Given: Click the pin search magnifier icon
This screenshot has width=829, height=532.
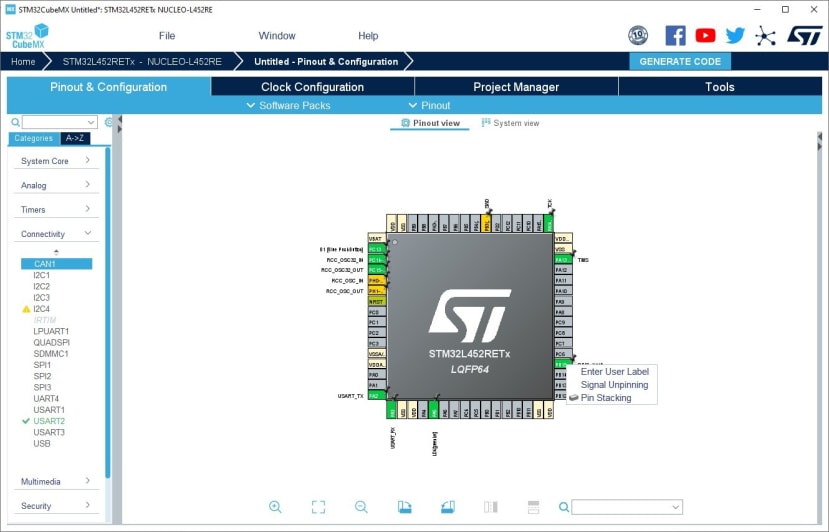Looking at the screenshot, I should (x=564, y=507).
